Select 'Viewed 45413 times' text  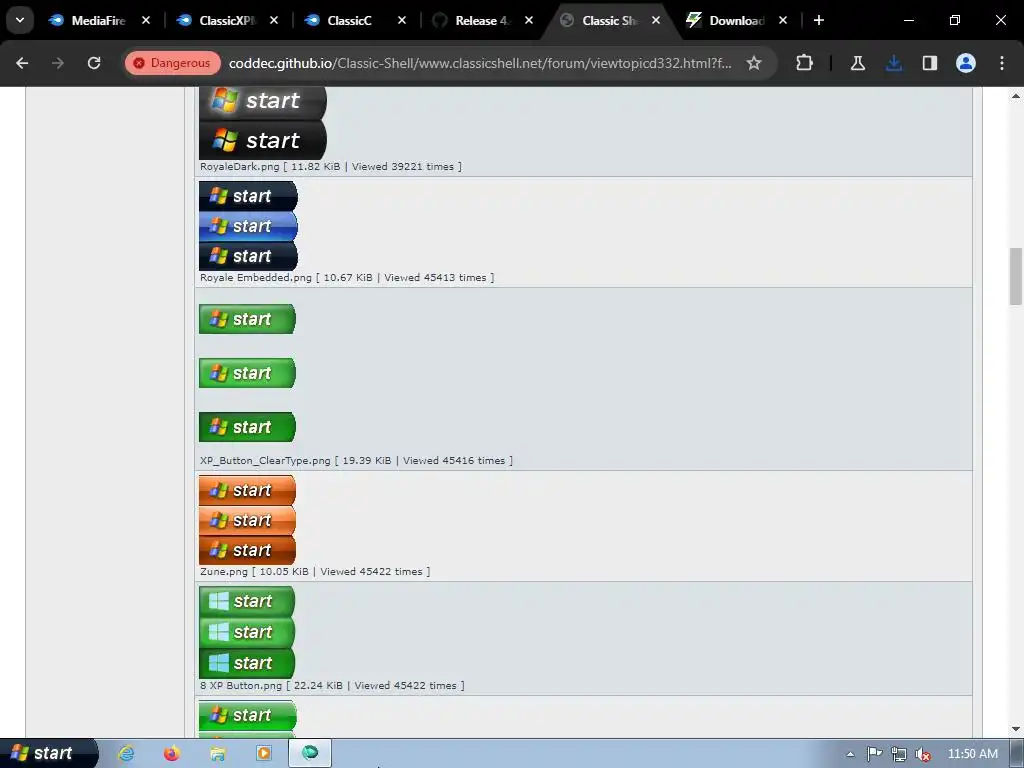pos(436,278)
